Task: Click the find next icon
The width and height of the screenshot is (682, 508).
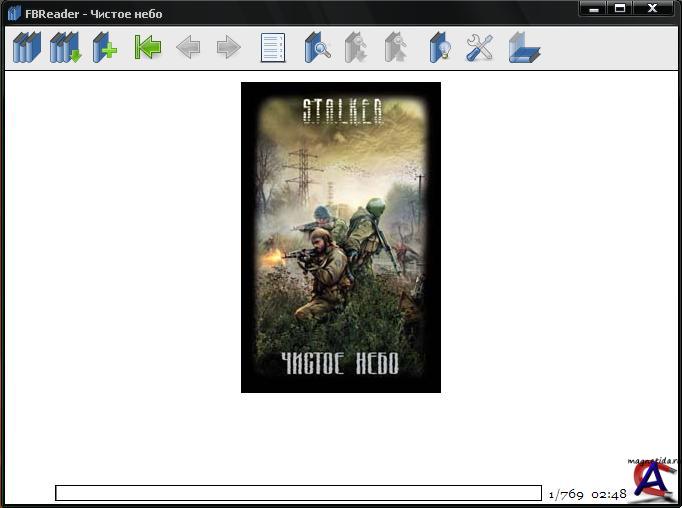Action: click(396, 47)
